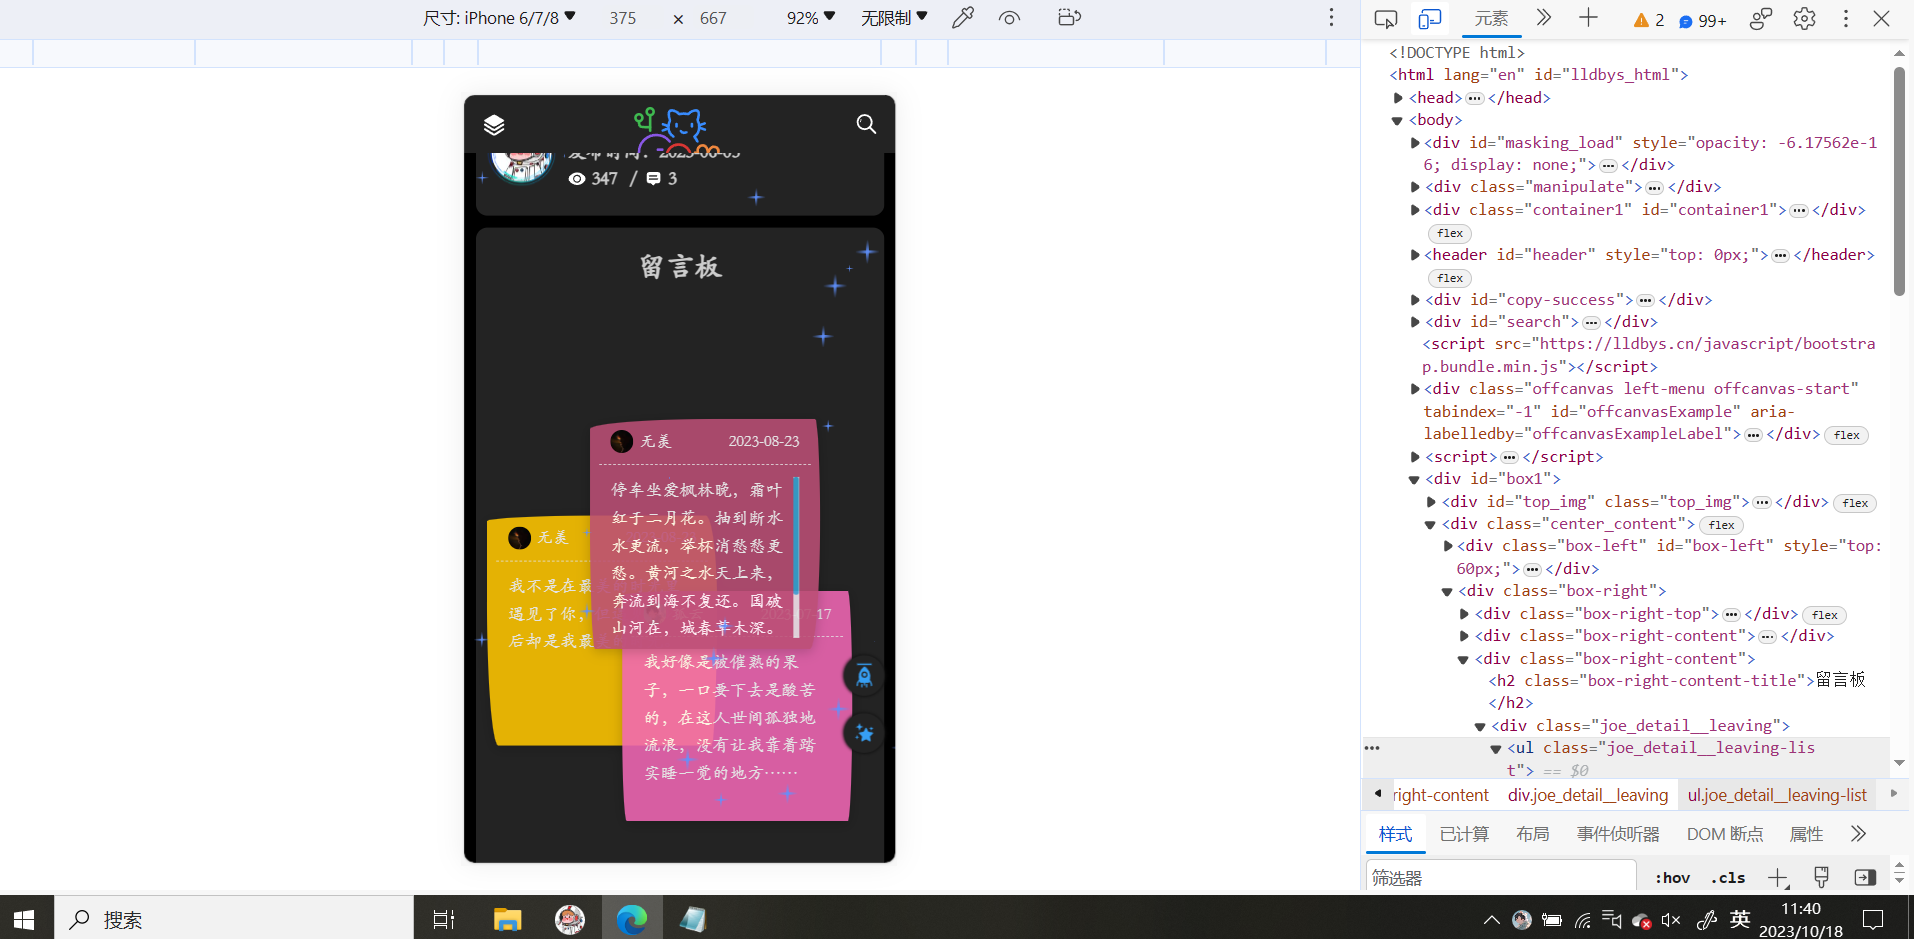The width and height of the screenshot is (1914, 939).
Task: Expand the header id header node
Action: pyautogui.click(x=1415, y=255)
